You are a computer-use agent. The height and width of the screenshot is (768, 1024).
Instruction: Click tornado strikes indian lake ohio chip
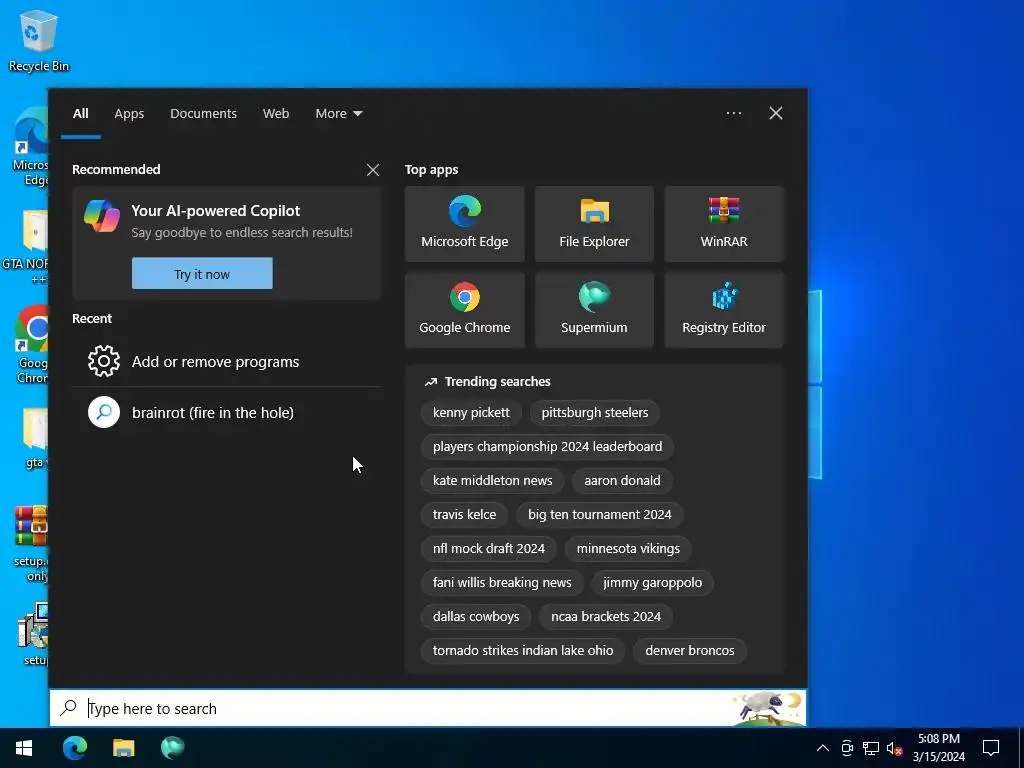pos(523,650)
